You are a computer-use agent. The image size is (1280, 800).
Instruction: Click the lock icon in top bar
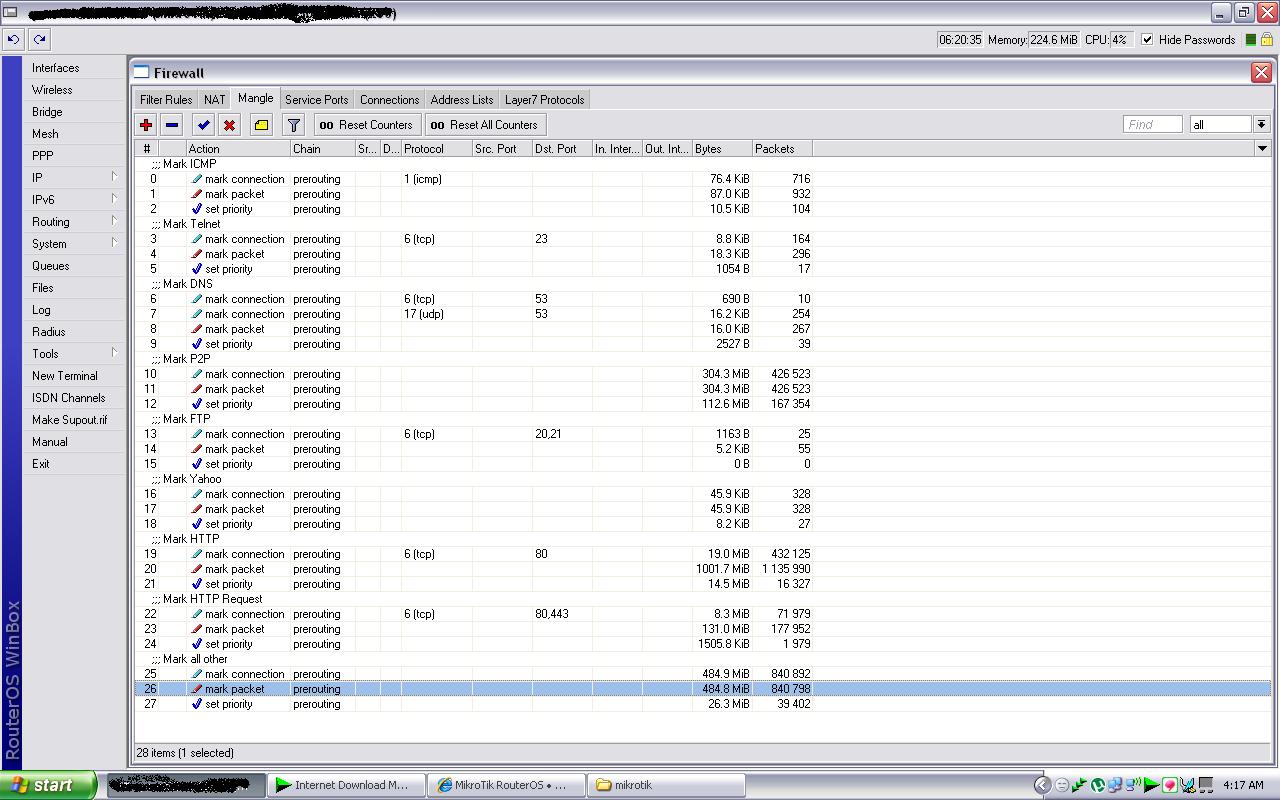pos(1266,40)
